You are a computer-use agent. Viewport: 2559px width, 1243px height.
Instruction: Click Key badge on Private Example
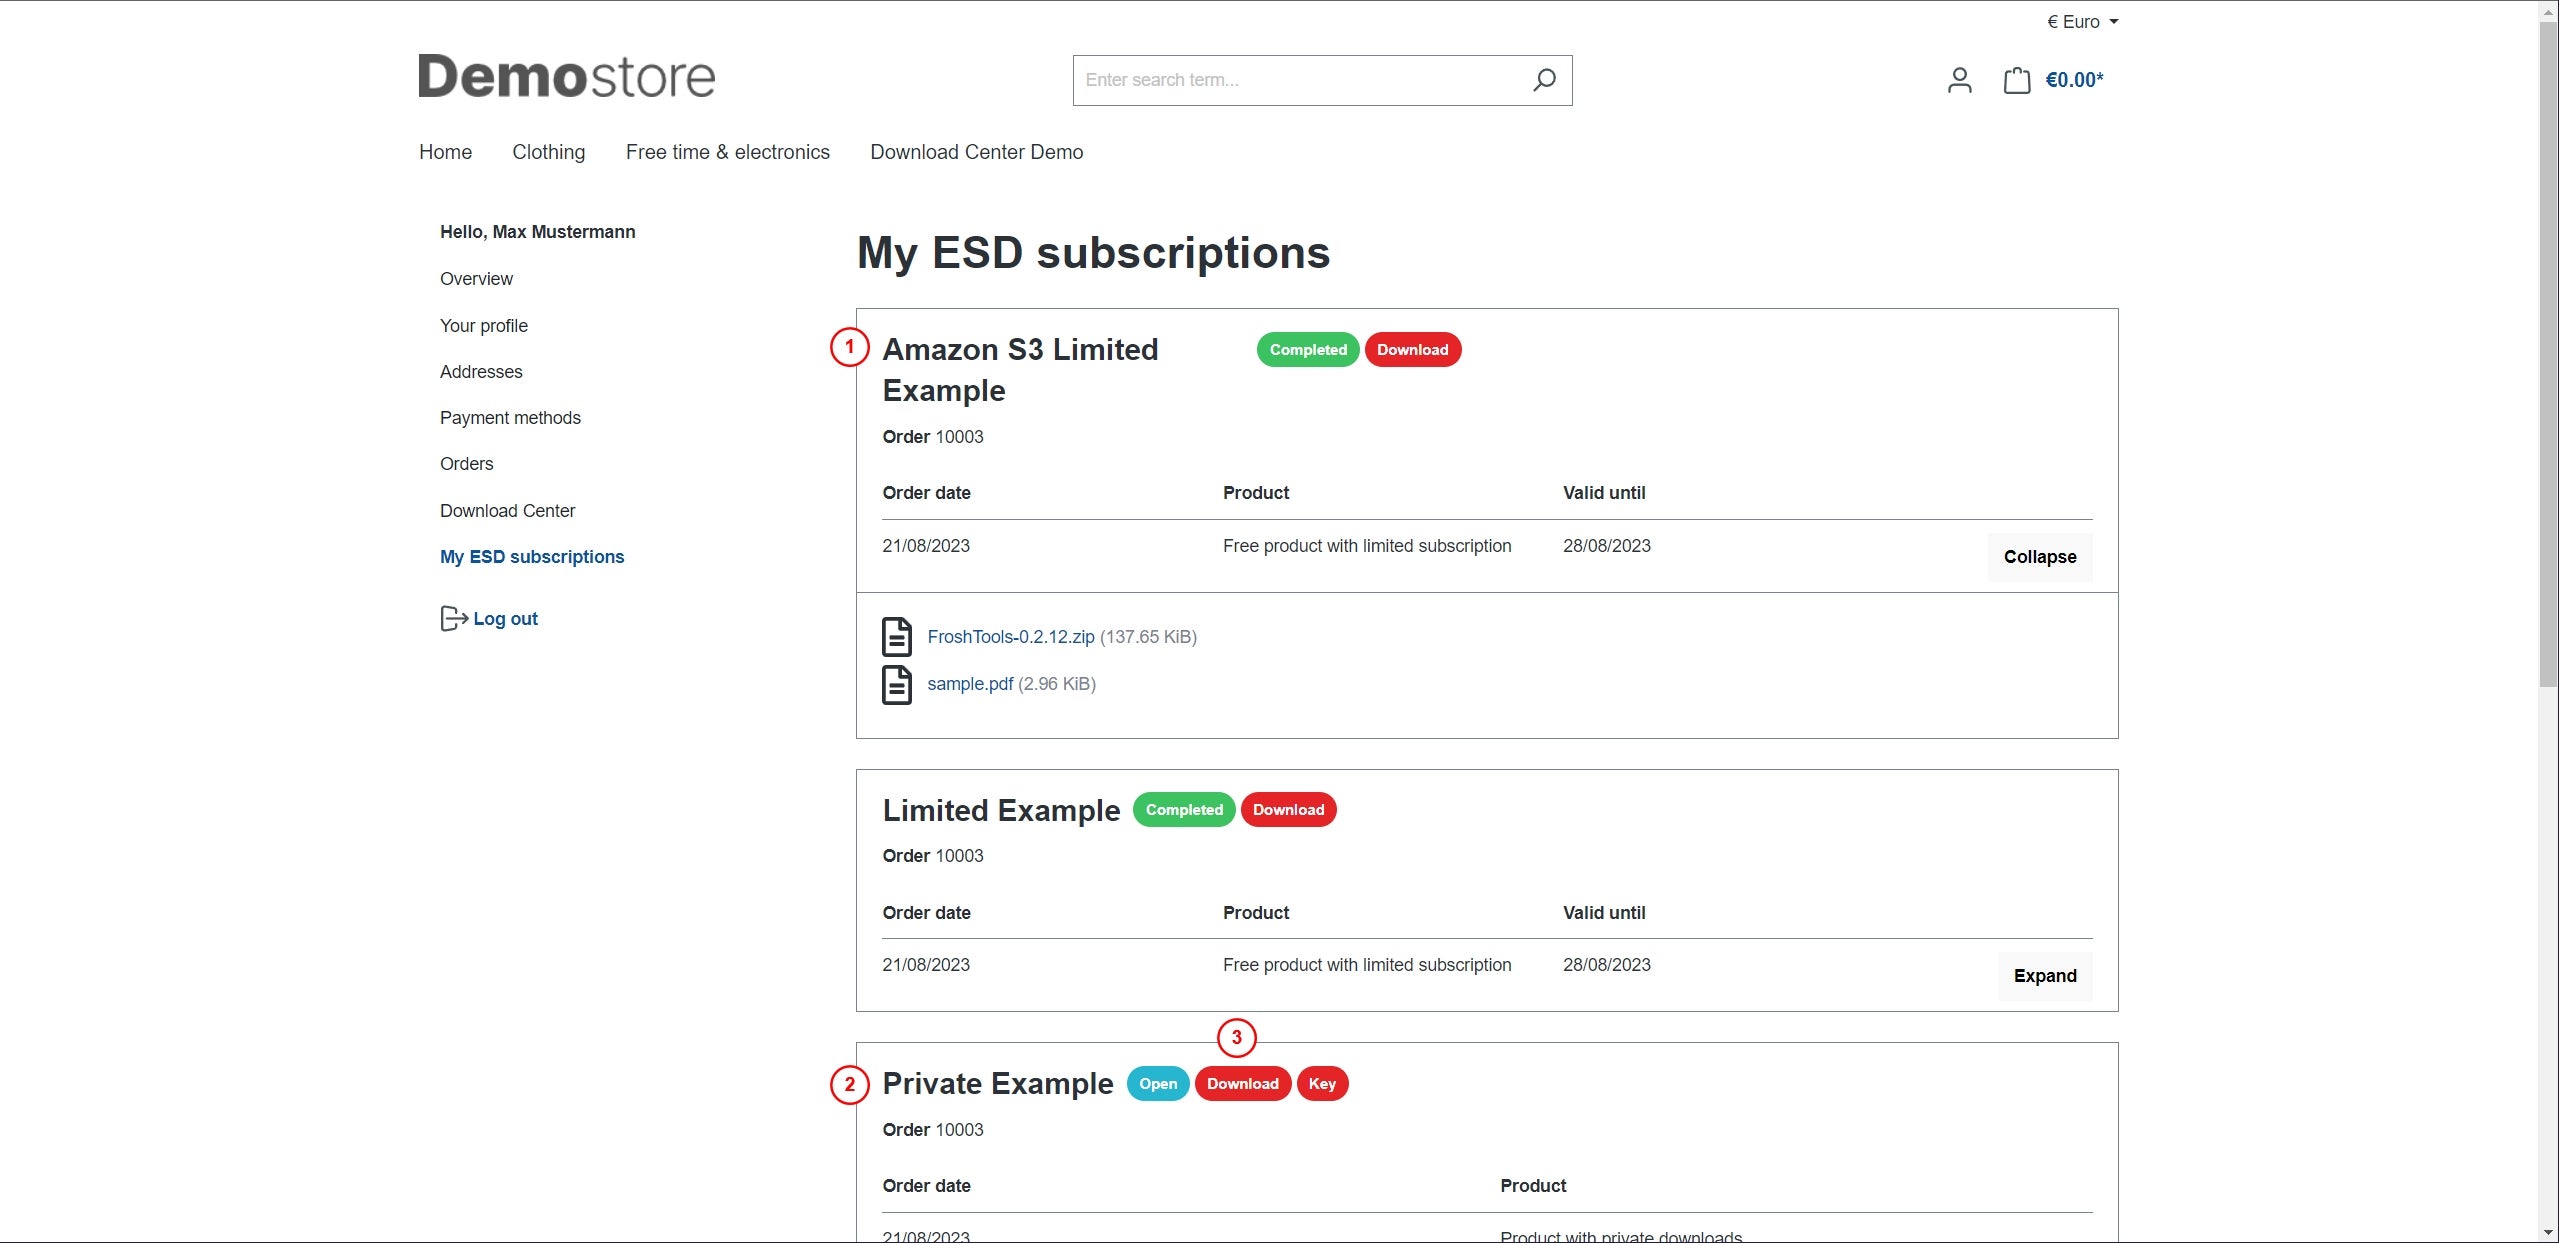click(x=1322, y=1084)
